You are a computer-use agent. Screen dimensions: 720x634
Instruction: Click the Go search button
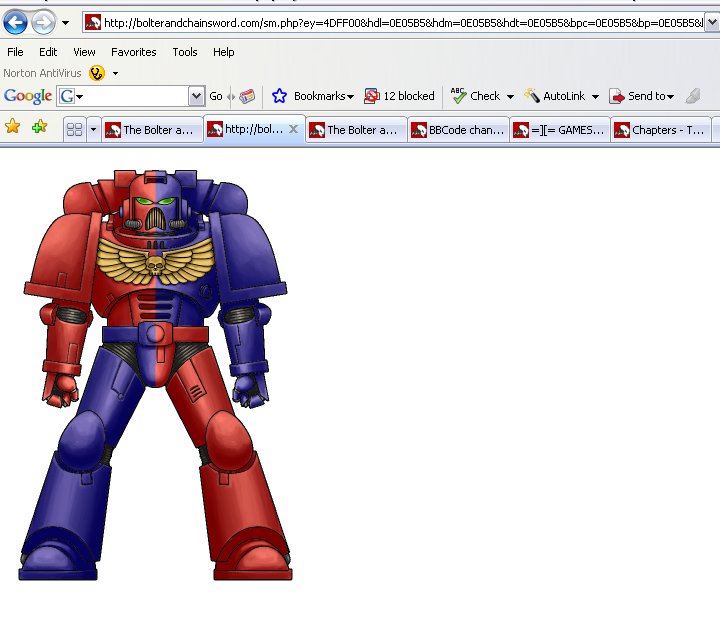216,96
